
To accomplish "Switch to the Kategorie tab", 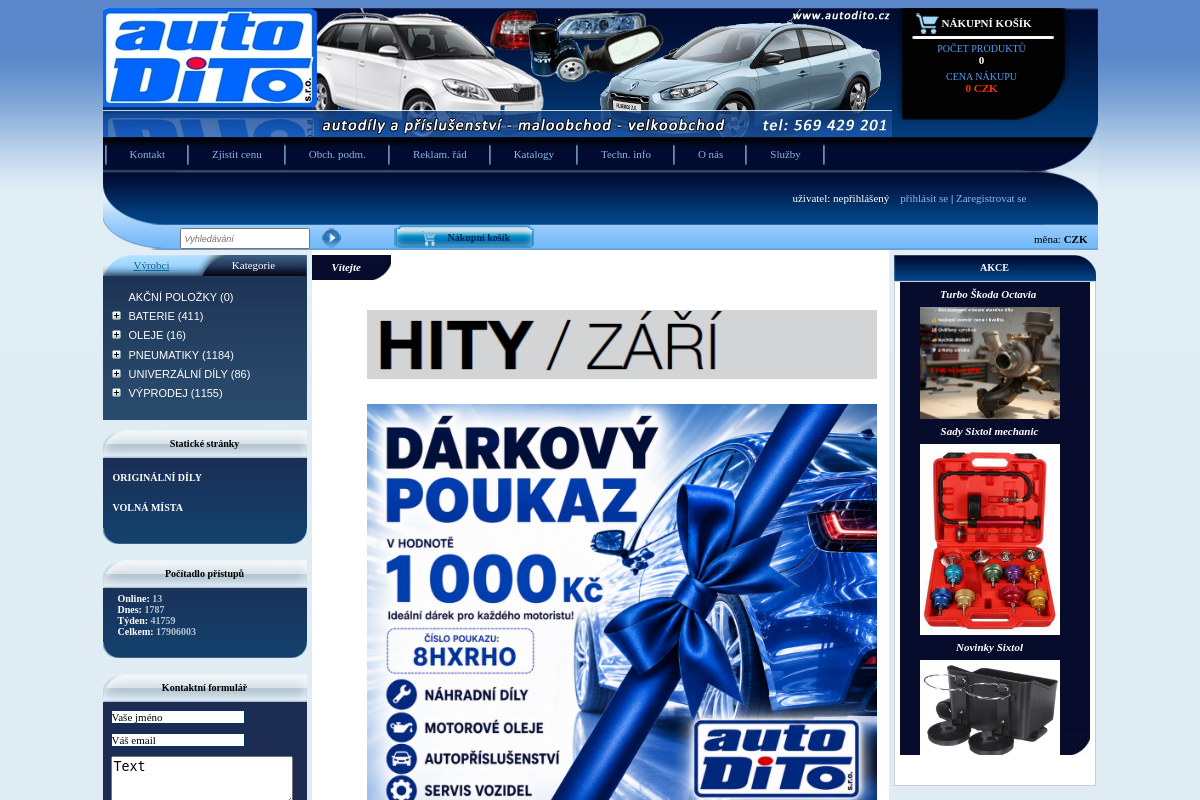I will 253,265.
